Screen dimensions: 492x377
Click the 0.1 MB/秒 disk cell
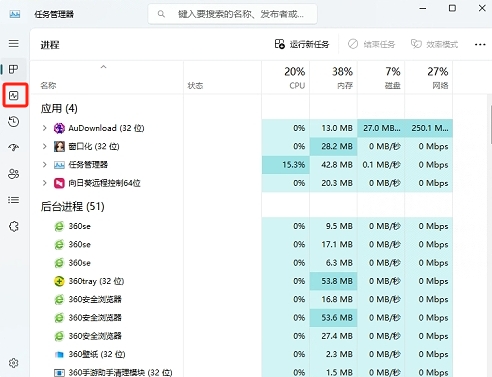pyautogui.click(x=381, y=165)
